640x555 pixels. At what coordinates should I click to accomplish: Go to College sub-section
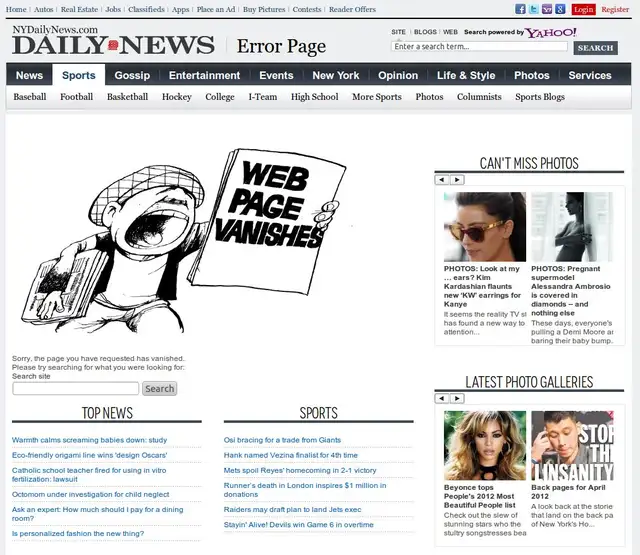click(x=220, y=97)
